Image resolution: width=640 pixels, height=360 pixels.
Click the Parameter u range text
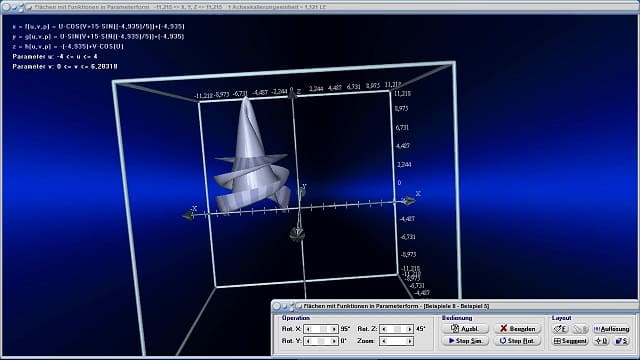tap(55, 56)
